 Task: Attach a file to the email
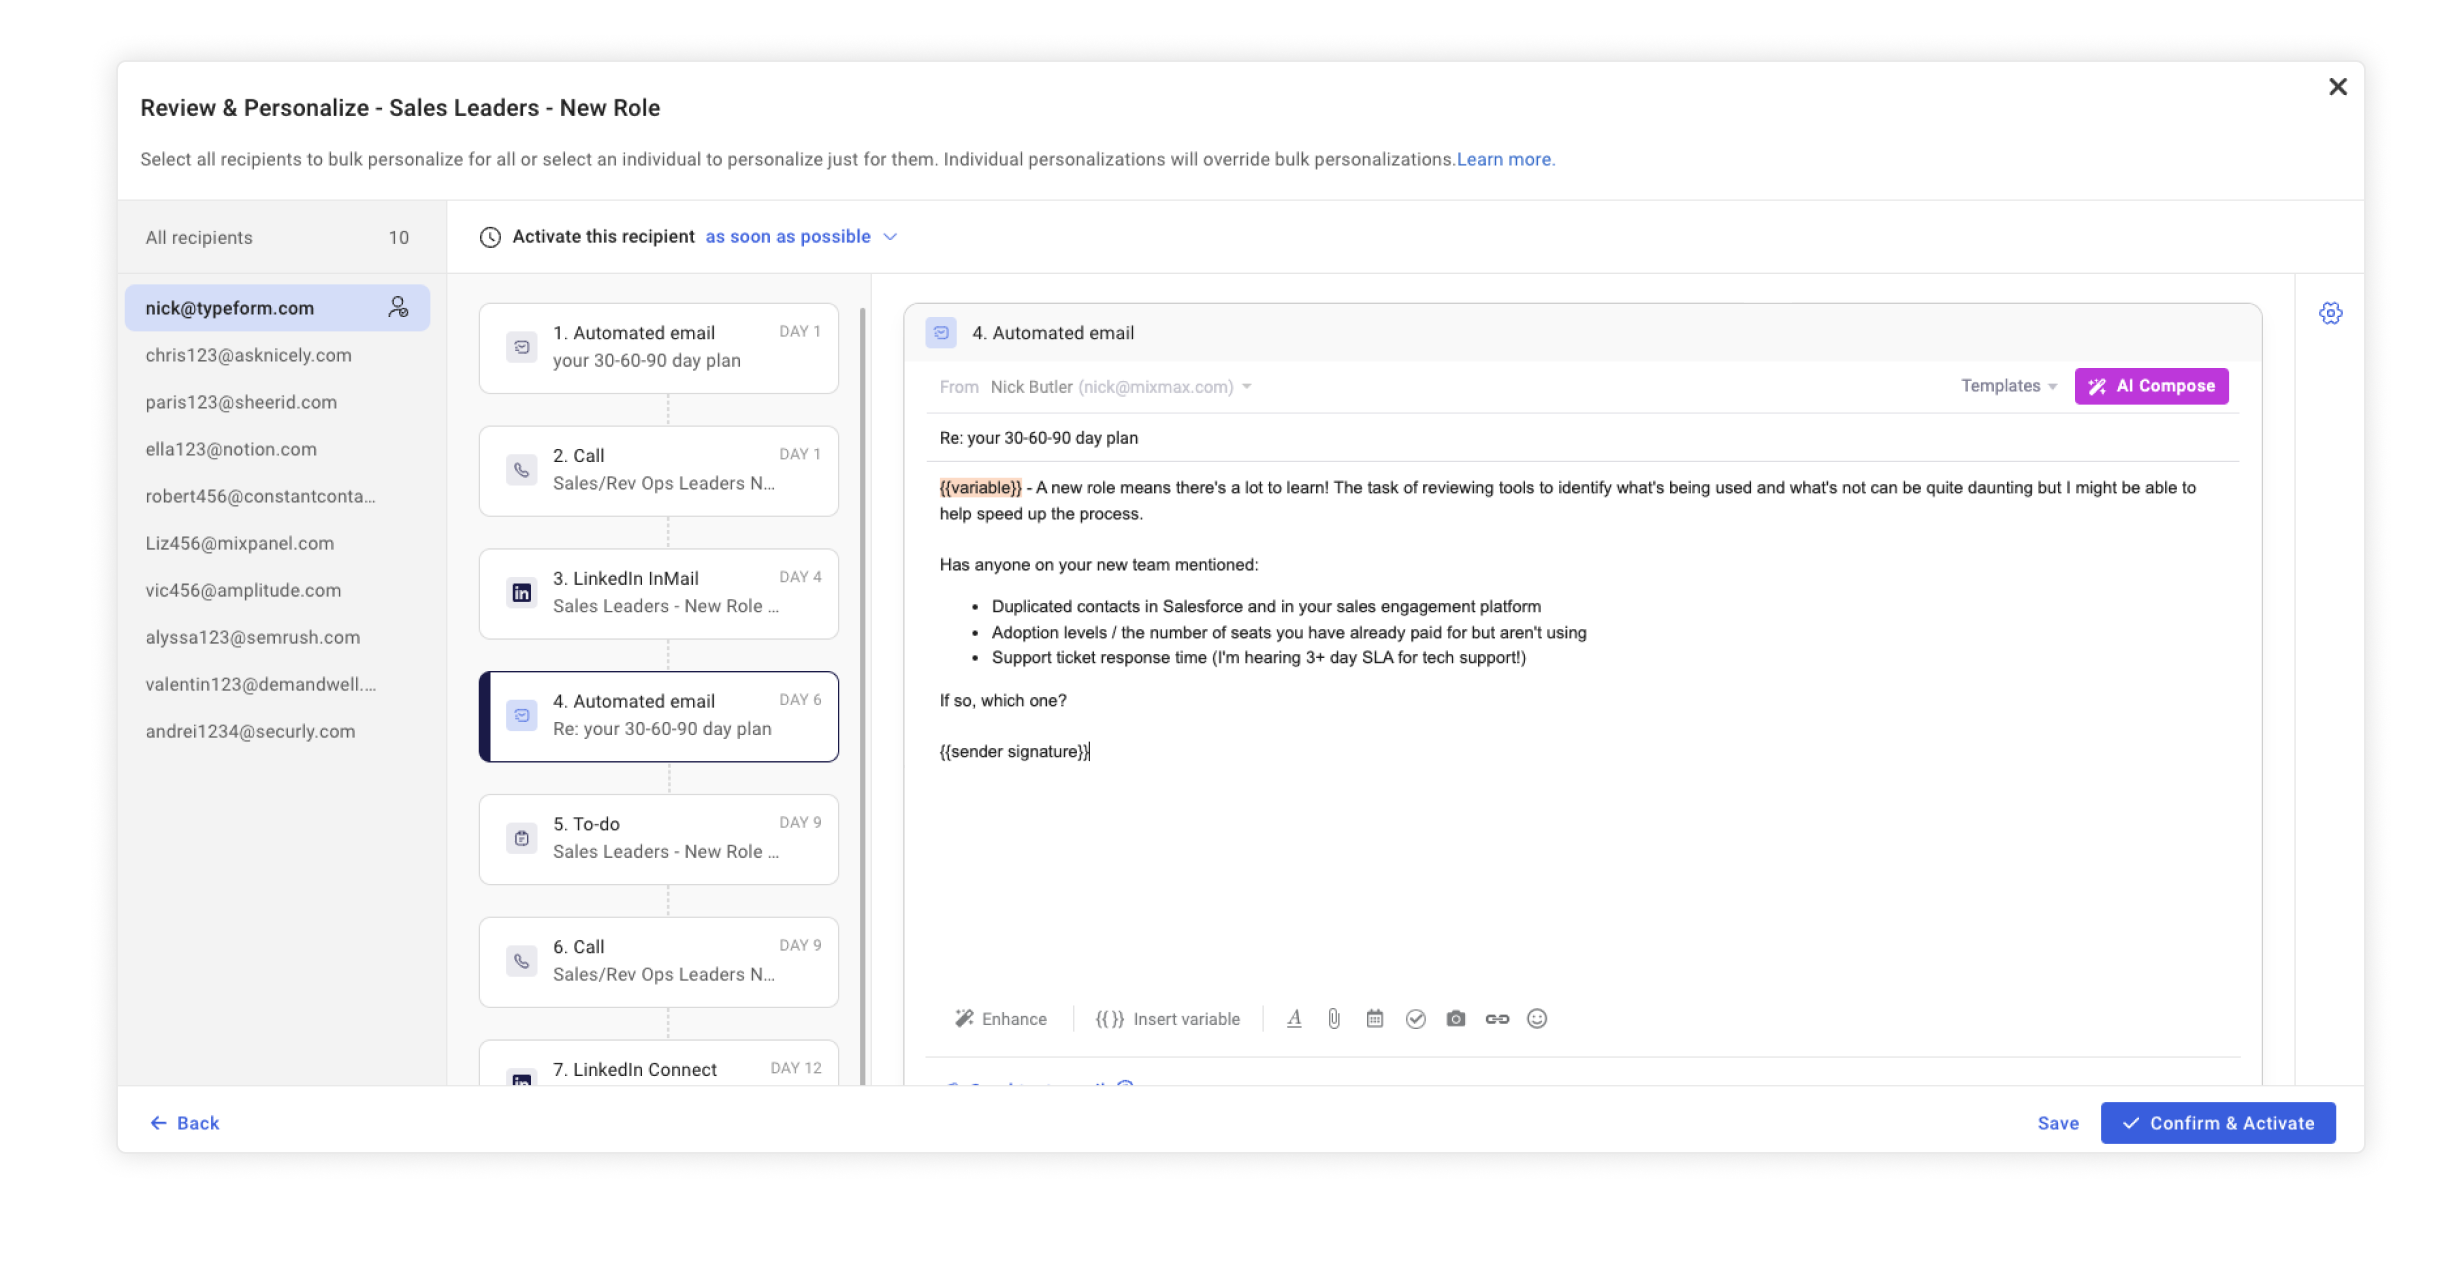tap(1334, 1018)
